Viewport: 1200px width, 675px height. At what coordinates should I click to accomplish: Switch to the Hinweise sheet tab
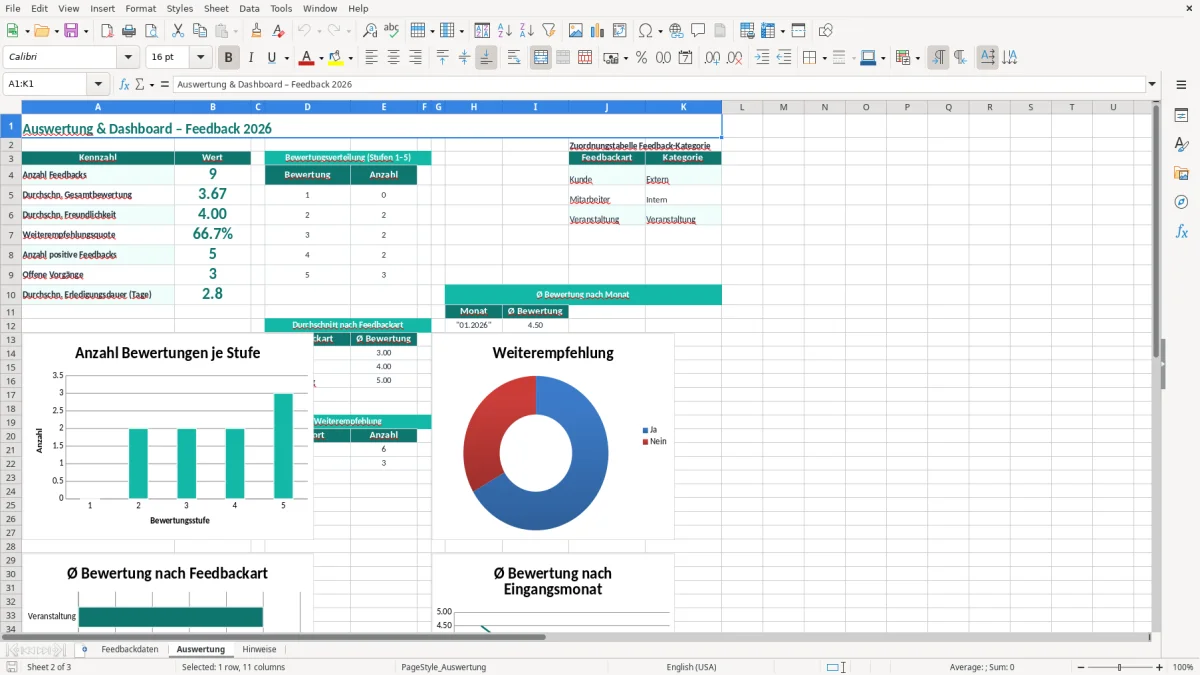point(259,649)
